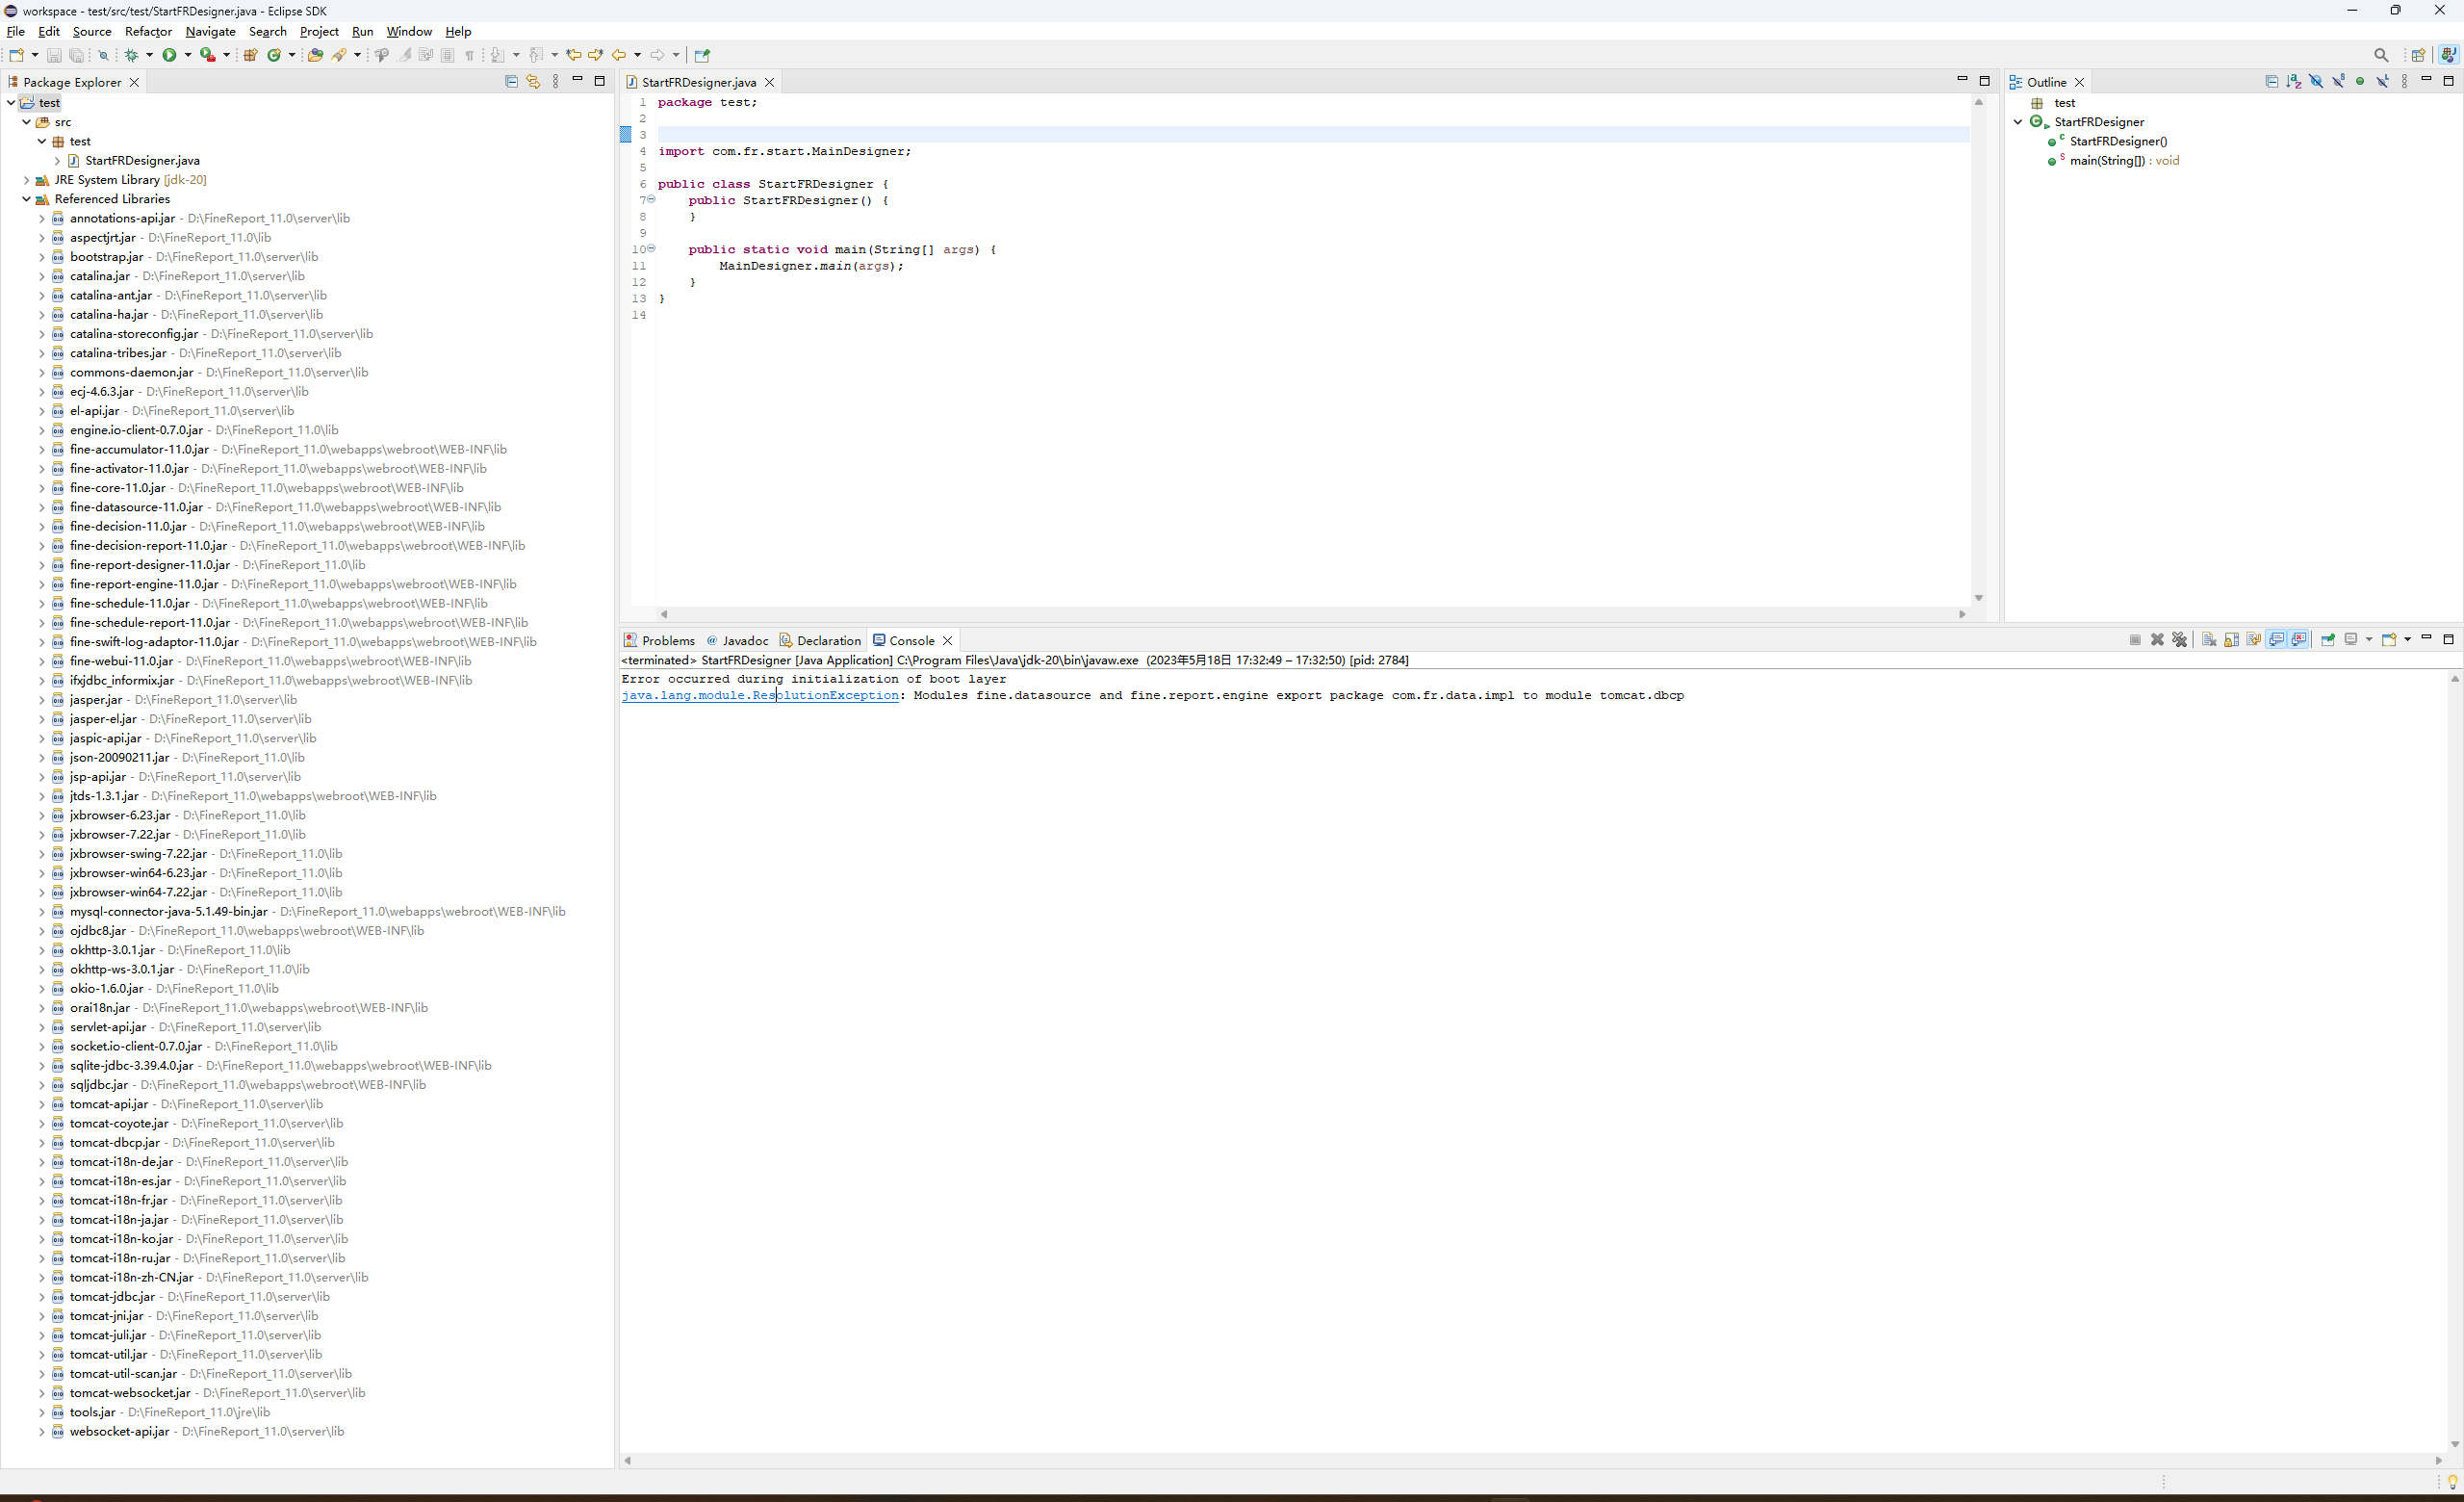Remove Launch in Console toolbar
This screenshot has width=2464, height=1502.
(x=2157, y=639)
